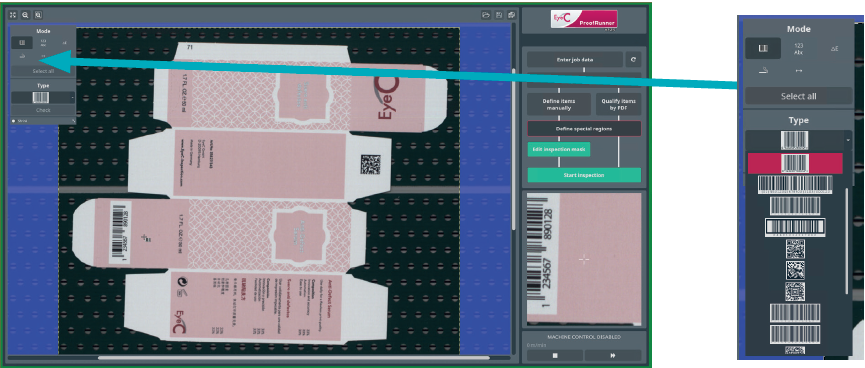The height and width of the screenshot is (368, 865).
Task: Open a file with the folder icon
Action: (x=486, y=15)
